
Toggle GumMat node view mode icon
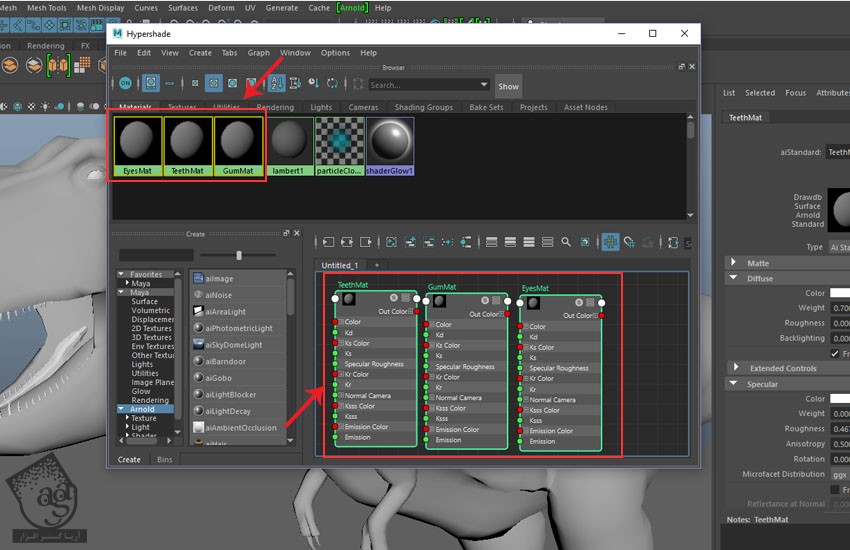tap(496, 300)
